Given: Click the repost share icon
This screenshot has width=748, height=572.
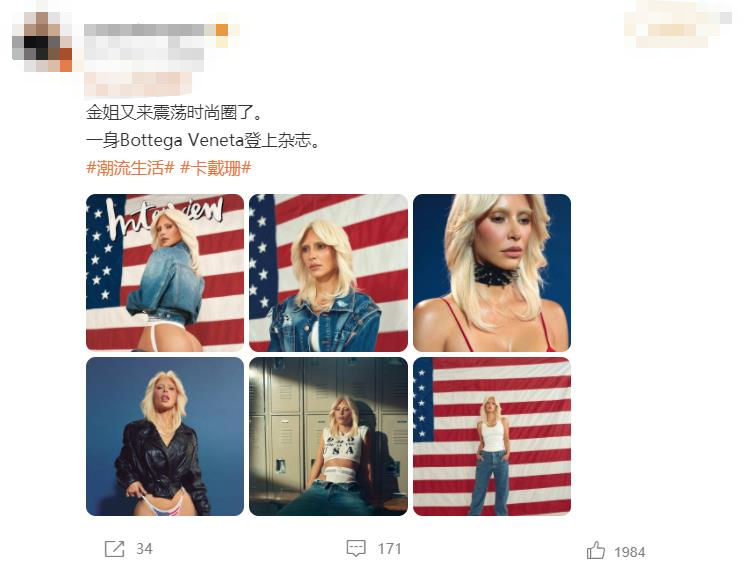Looking at the screenshot, I should (114, 549).
